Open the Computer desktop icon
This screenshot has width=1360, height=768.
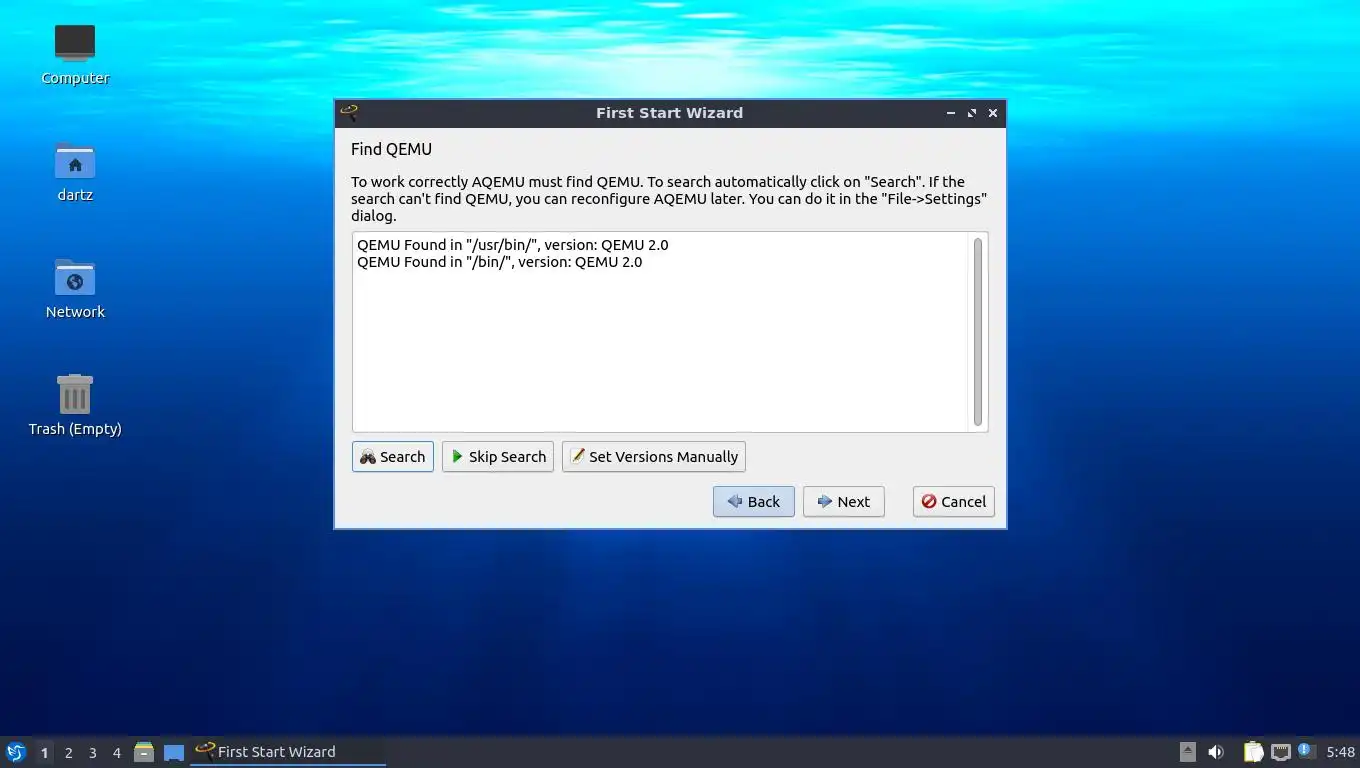[75, 55]
